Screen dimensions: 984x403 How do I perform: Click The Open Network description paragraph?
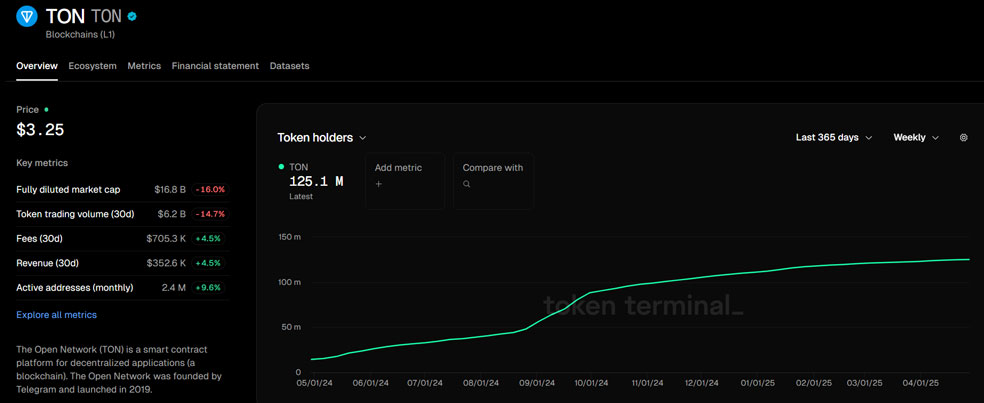pos(119,369)
